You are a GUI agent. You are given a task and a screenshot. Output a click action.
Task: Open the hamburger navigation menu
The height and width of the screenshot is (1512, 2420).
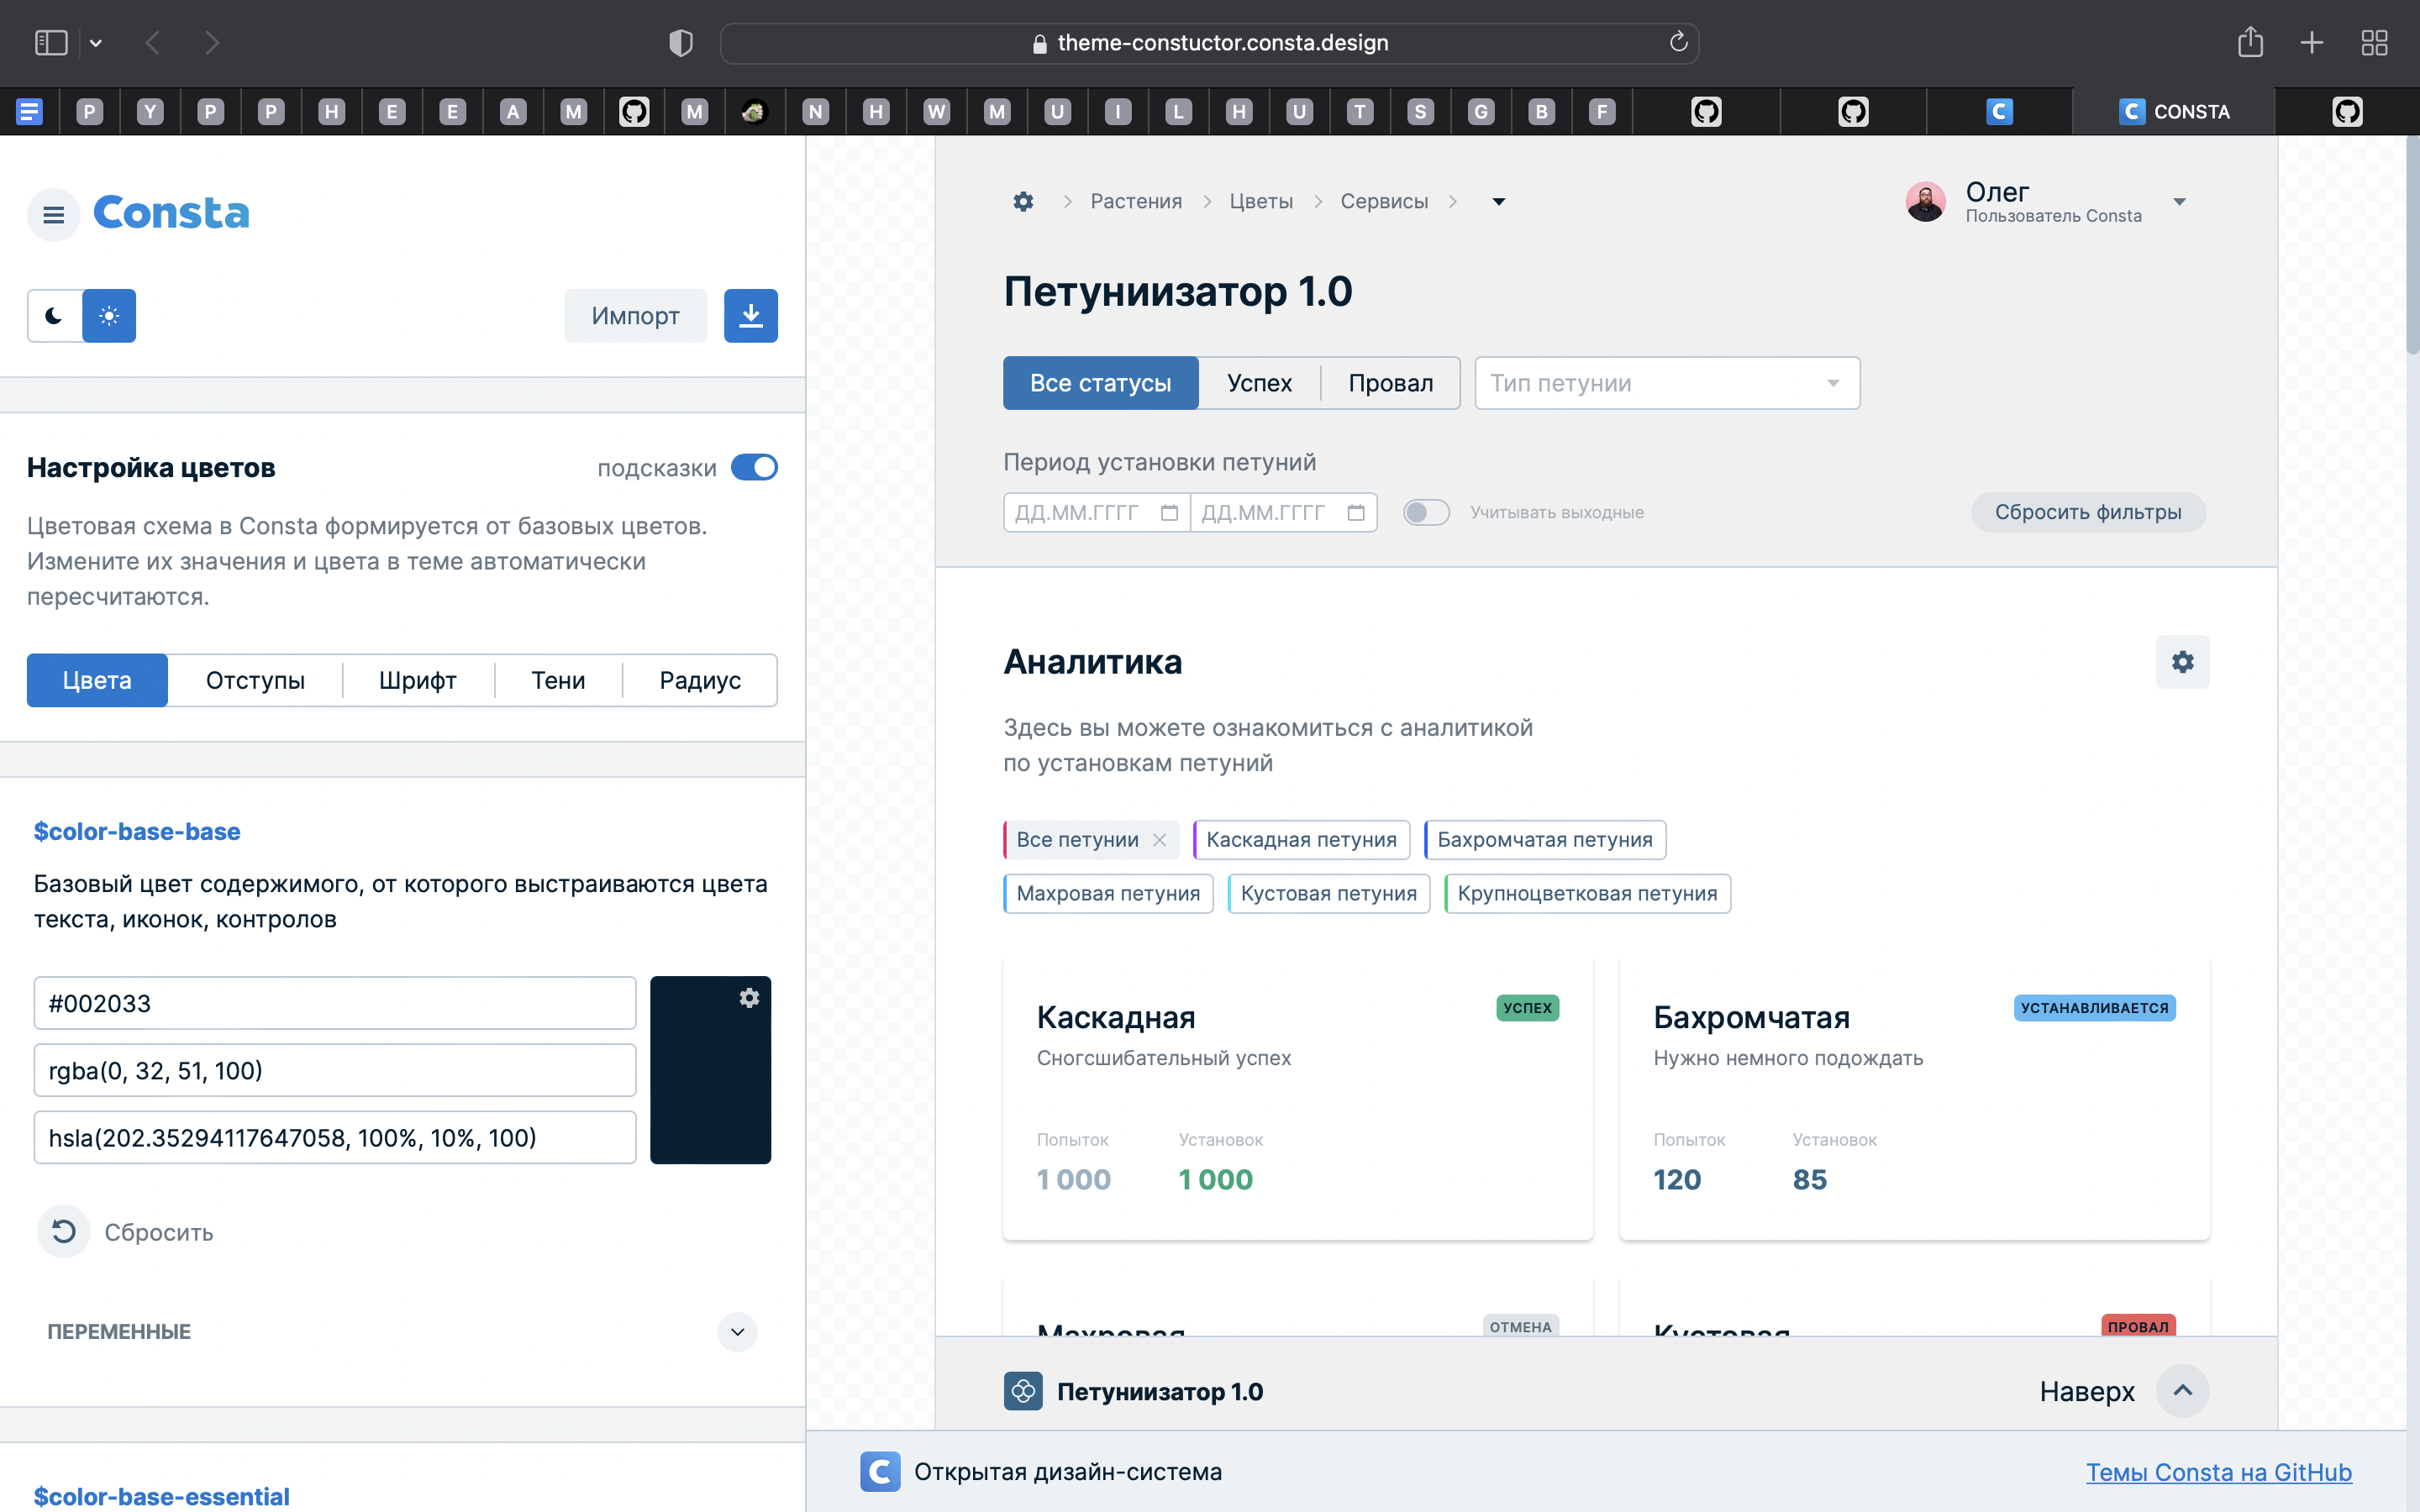53,214
